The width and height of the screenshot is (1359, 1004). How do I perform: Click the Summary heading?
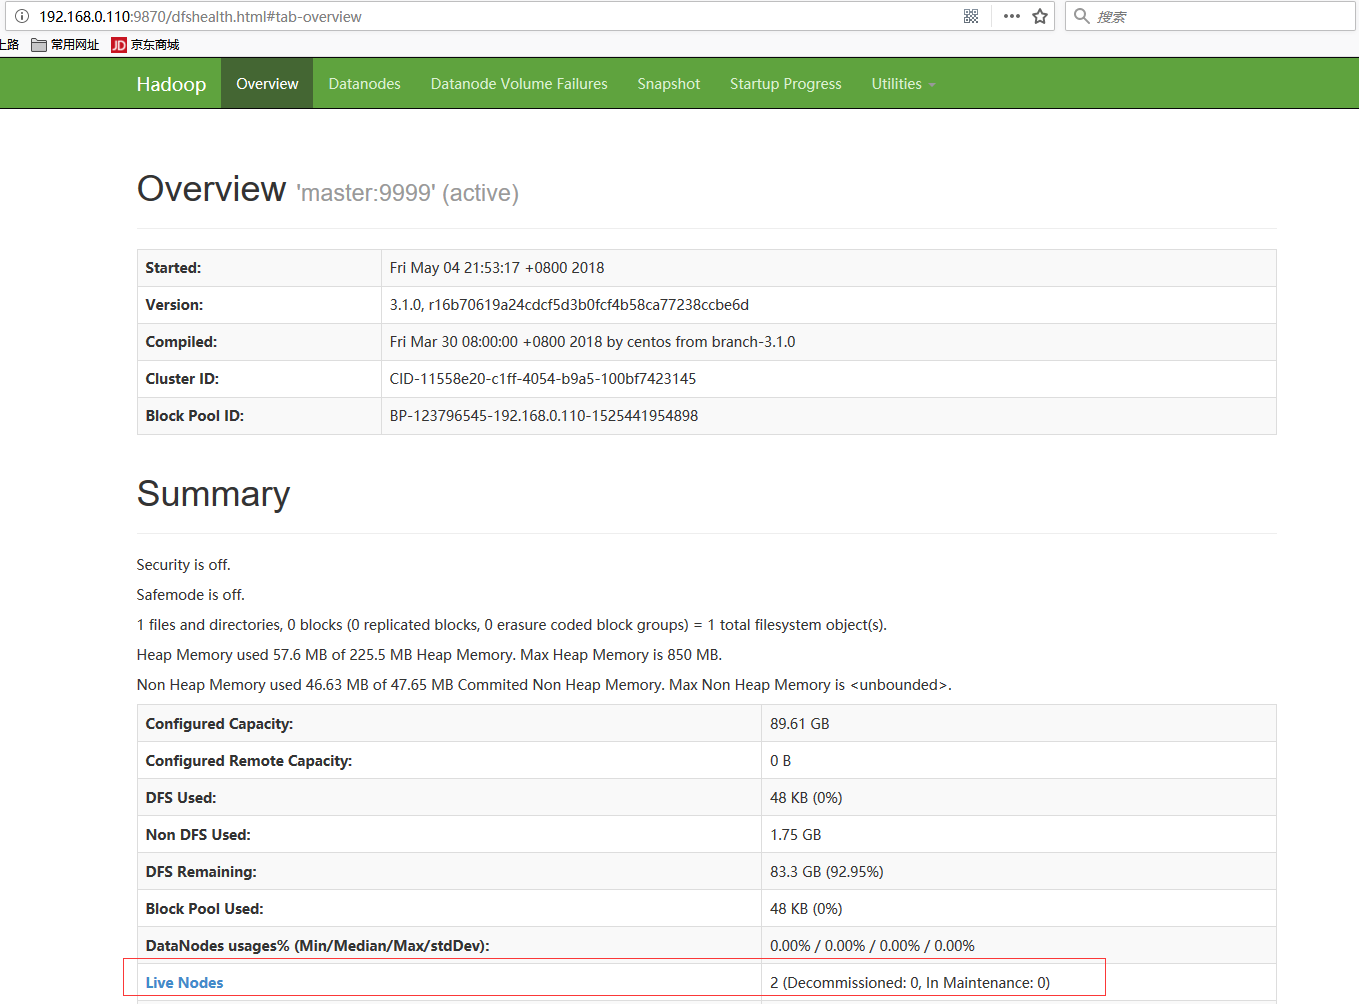point(213,494)
